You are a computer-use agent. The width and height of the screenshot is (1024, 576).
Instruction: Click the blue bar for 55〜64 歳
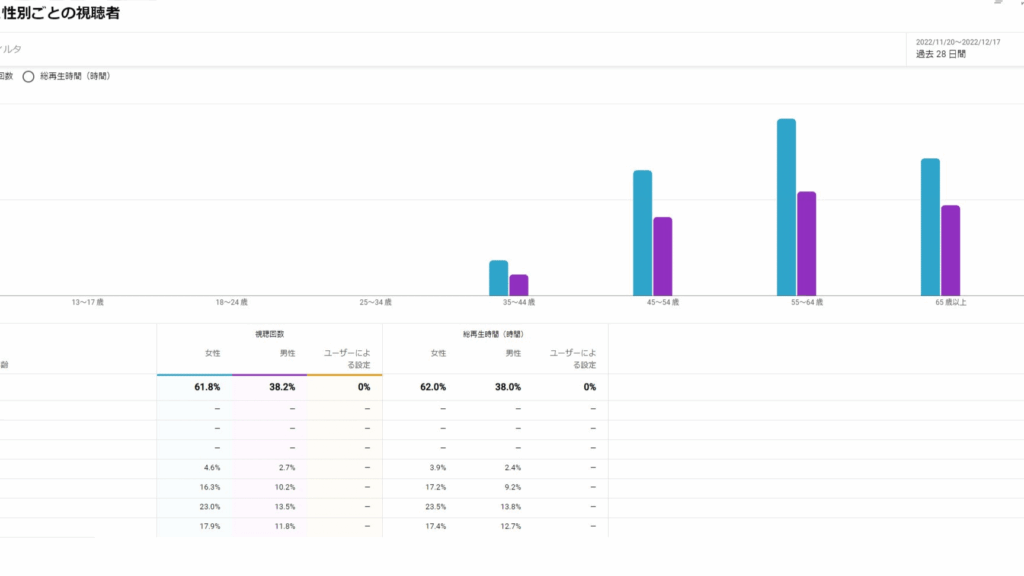click(x=786, y=207)
